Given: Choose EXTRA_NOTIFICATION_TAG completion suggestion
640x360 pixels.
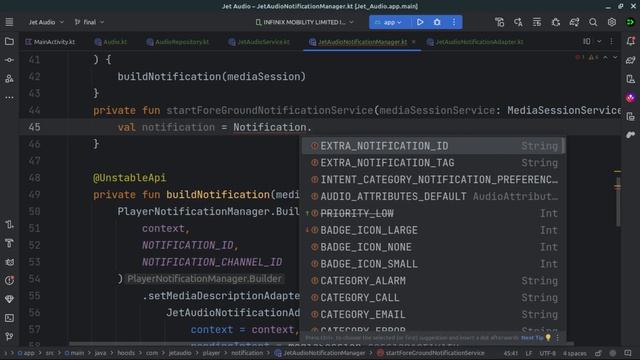Looking at the screenshot, I should (x=433, y=163).
